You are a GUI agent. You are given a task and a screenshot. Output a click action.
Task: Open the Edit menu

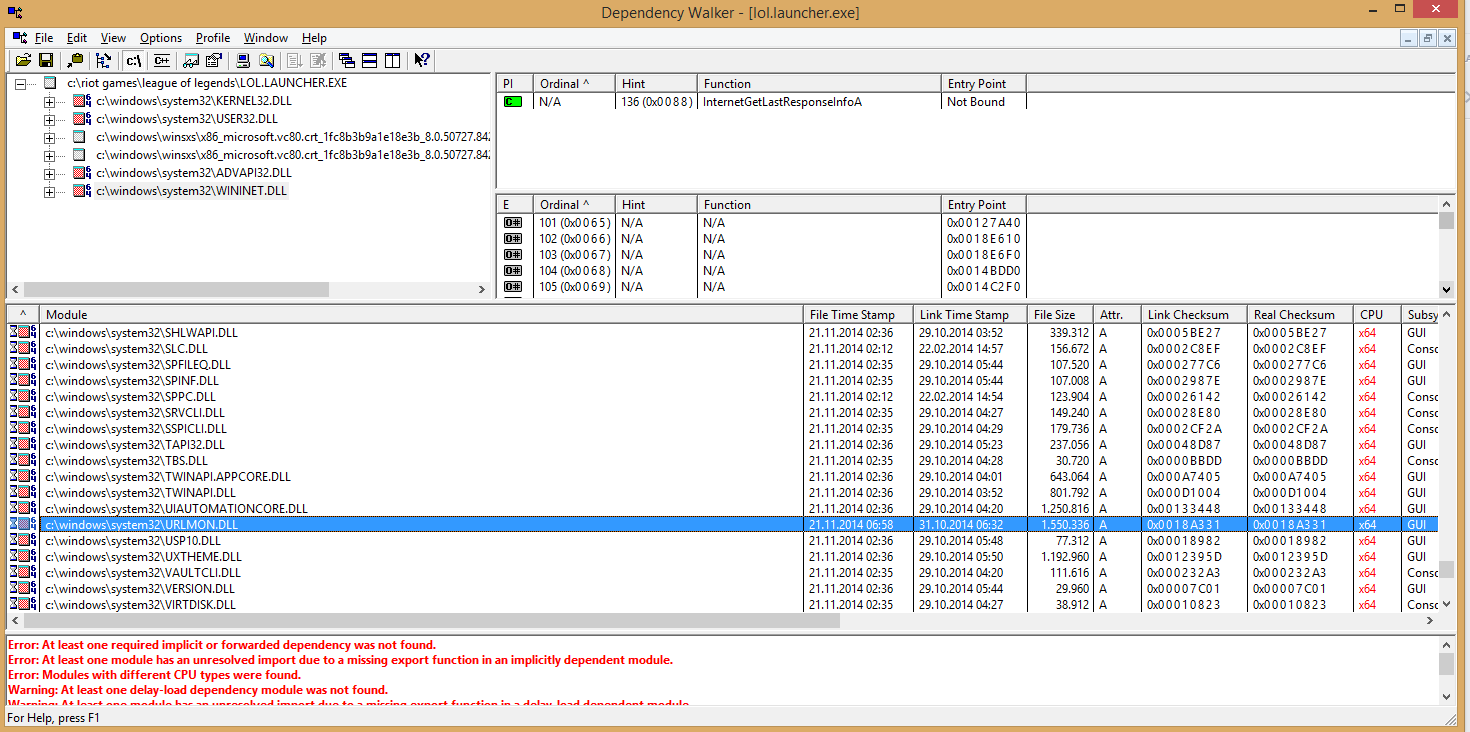click(77, 38)
